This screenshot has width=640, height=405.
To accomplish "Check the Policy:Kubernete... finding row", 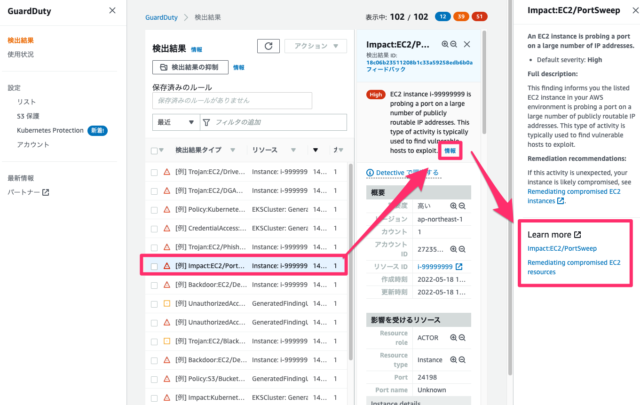I will [x=154, y=210].
